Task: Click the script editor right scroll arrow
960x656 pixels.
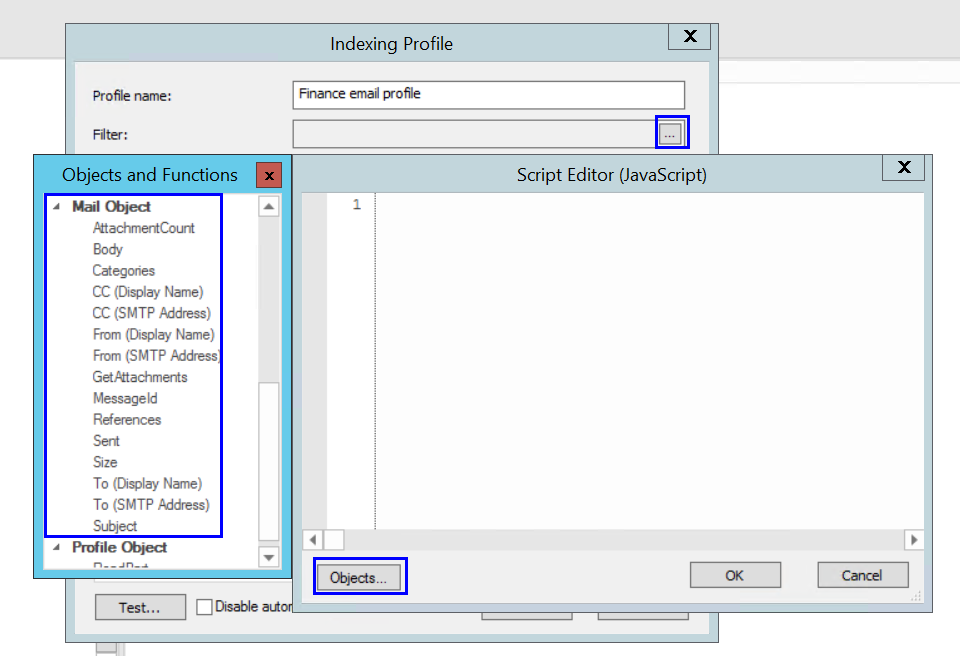Action: click(914, 539)
